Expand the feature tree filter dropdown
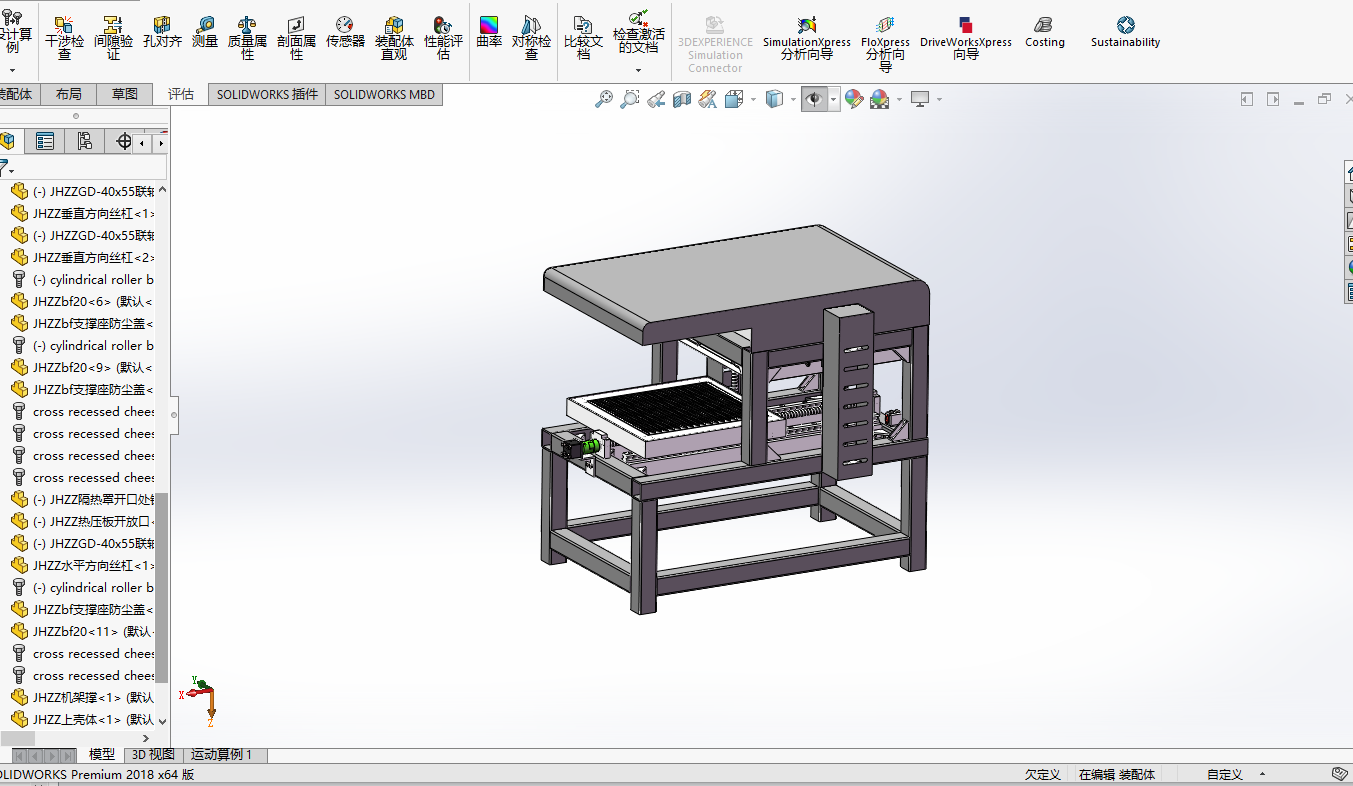The width and height of the screenshot is (1353, 786). coord(11,171)
